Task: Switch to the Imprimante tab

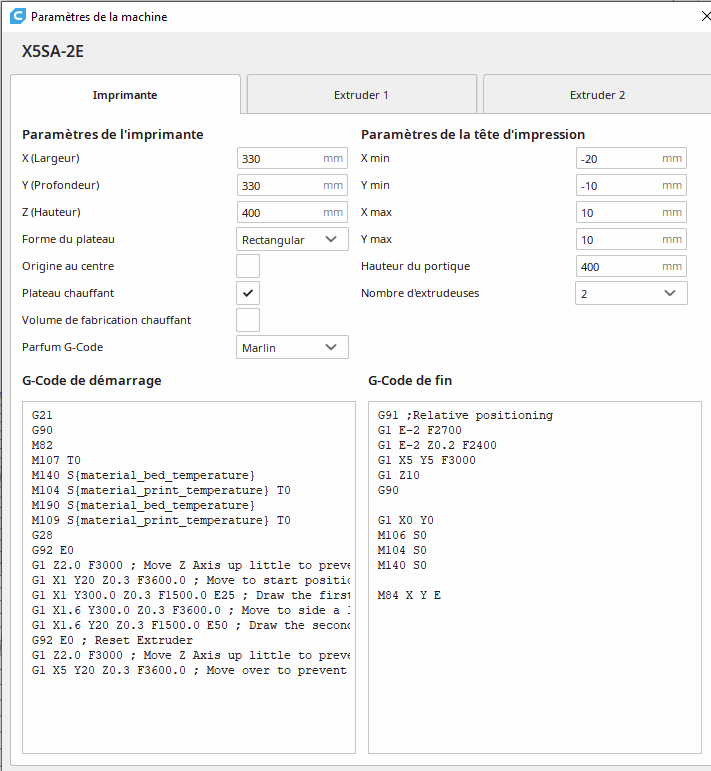Action: tap(125, 94)
